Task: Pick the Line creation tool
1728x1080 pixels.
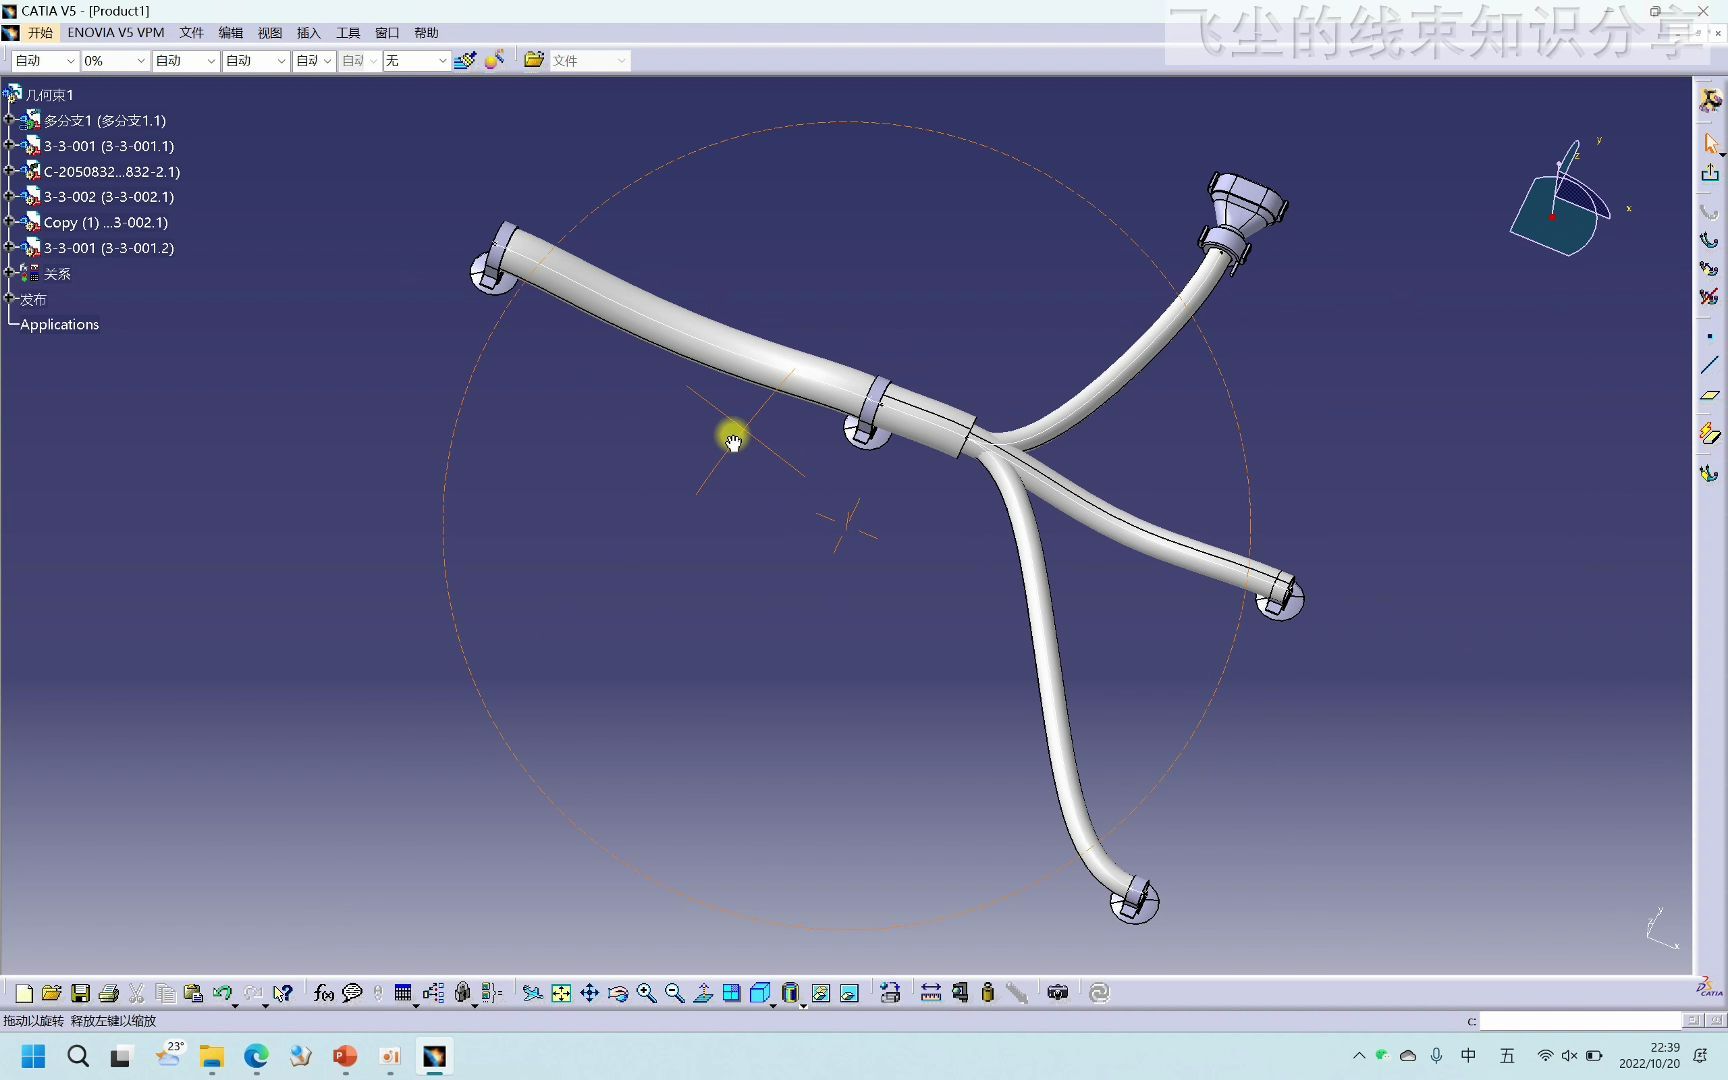Action: (1710, 367)
